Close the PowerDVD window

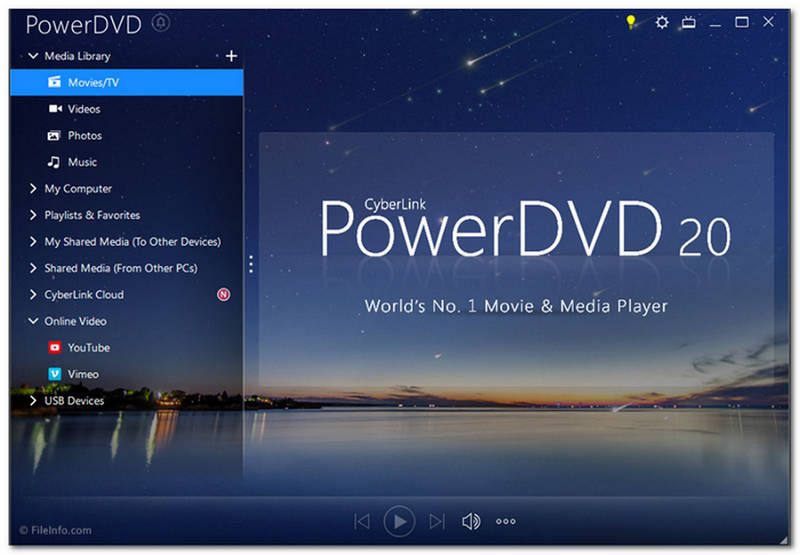(768, 22)
